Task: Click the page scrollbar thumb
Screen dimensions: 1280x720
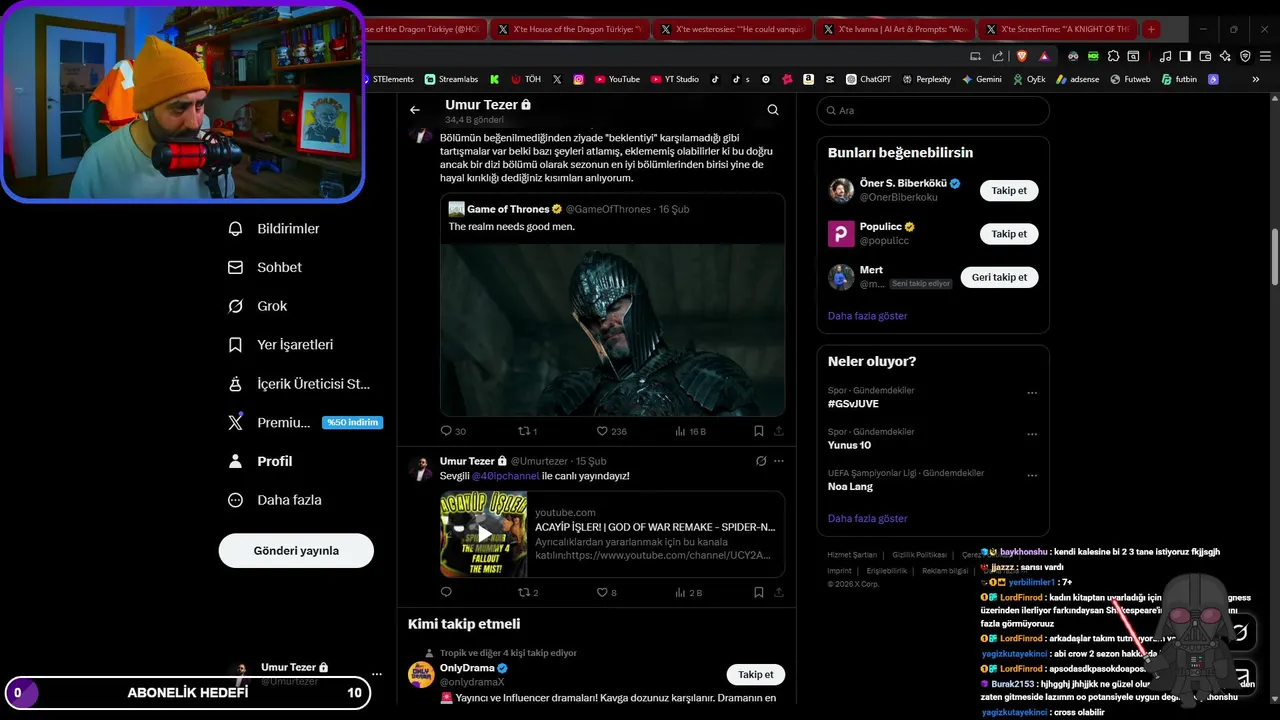Action: coord(1274,257)
